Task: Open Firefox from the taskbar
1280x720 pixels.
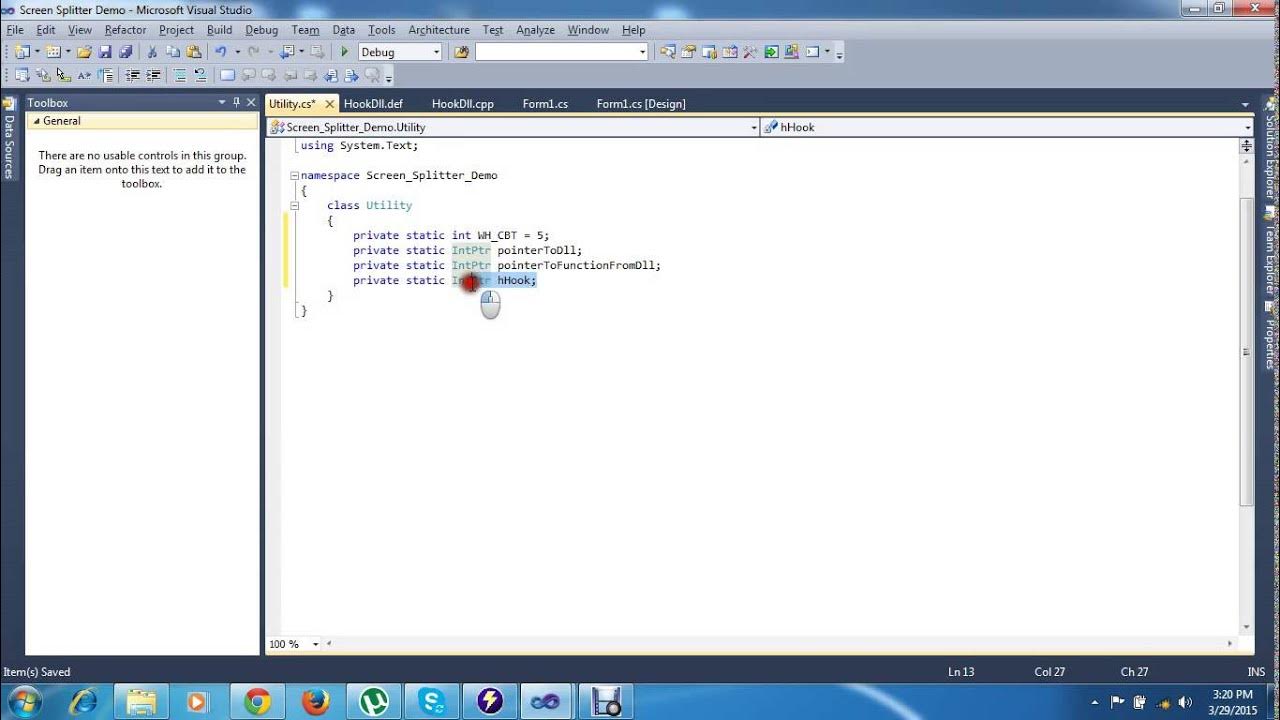Action: tap(315, 701)
